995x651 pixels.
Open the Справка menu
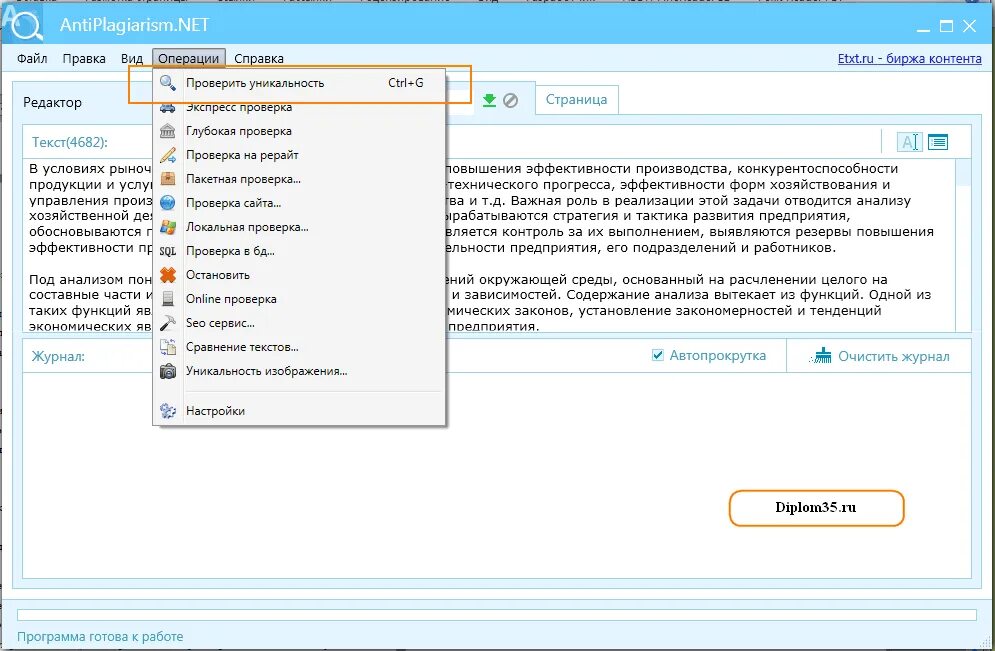click(259, 58)
